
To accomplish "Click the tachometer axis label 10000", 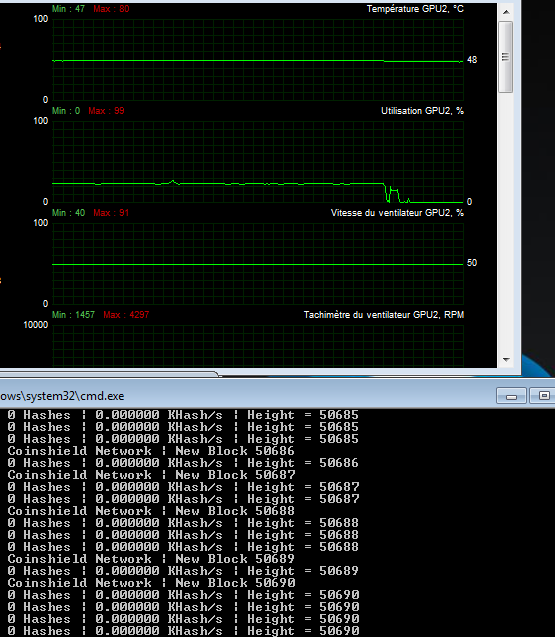I will click(36, 325).
